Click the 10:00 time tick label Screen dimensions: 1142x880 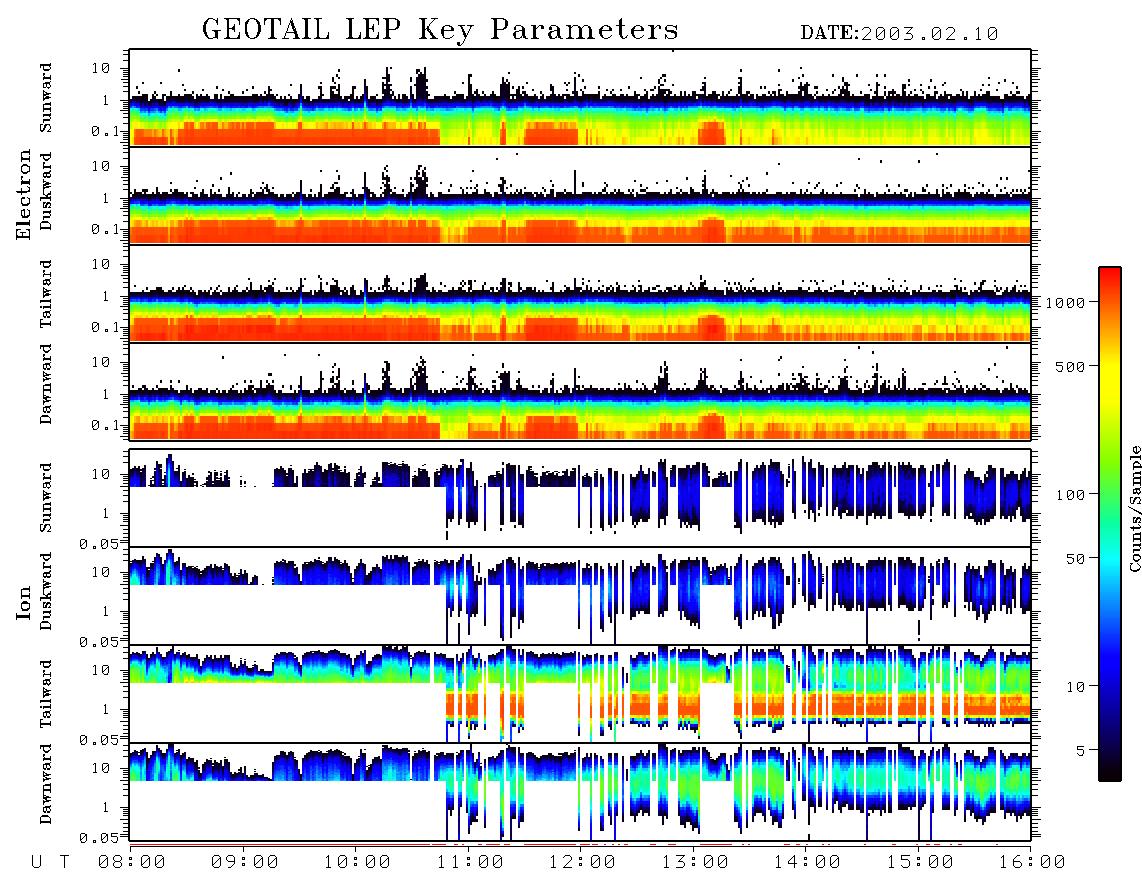[x=358, y=862]
